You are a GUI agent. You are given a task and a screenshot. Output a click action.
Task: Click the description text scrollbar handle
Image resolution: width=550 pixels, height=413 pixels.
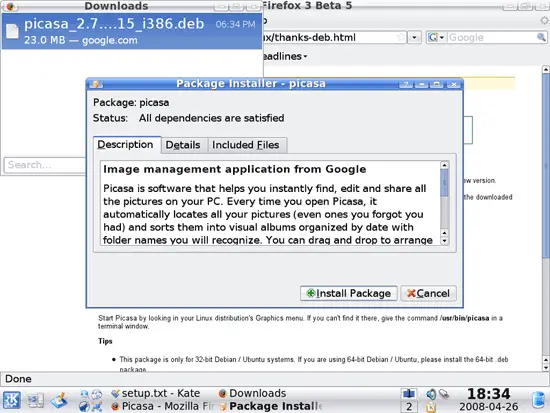pyautogui.click(x=444, y=183)
